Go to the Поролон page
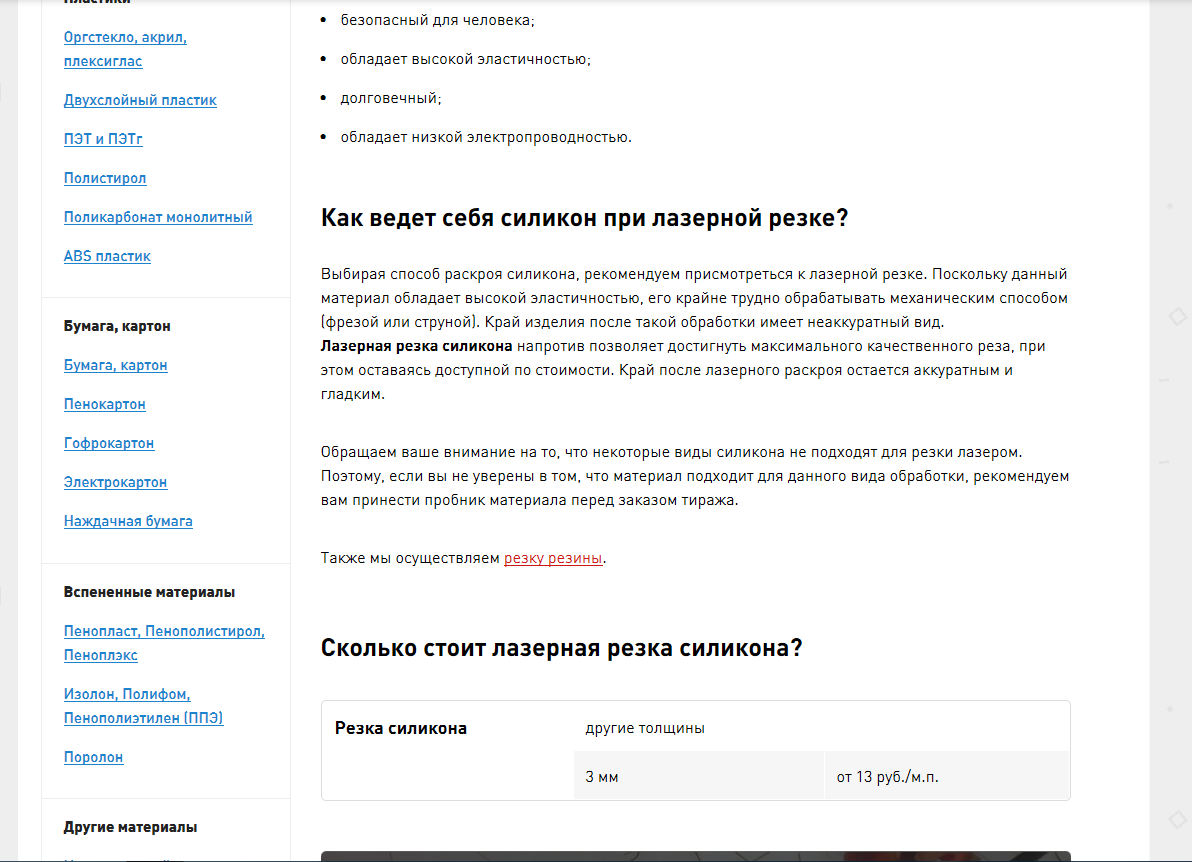Viewport: 1192px width, 862px height. (x=94, y=757)
